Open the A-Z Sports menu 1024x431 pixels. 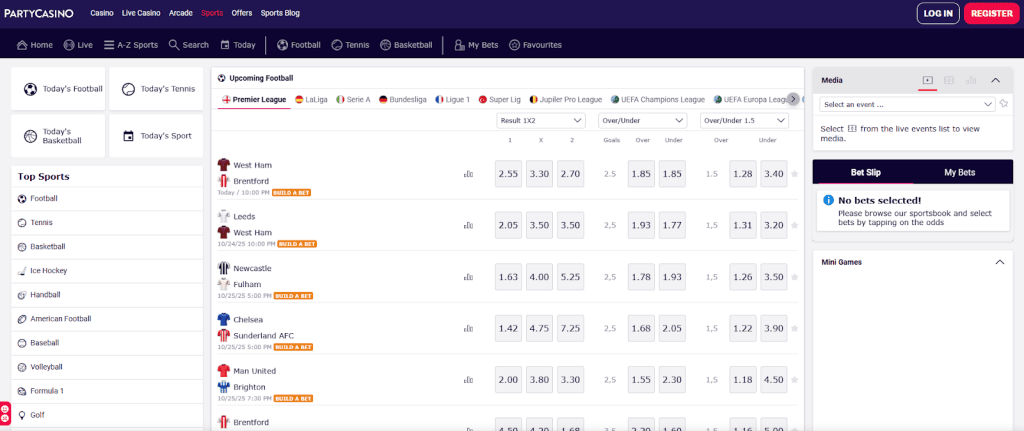pyautogui.click(x=131, y=45)
